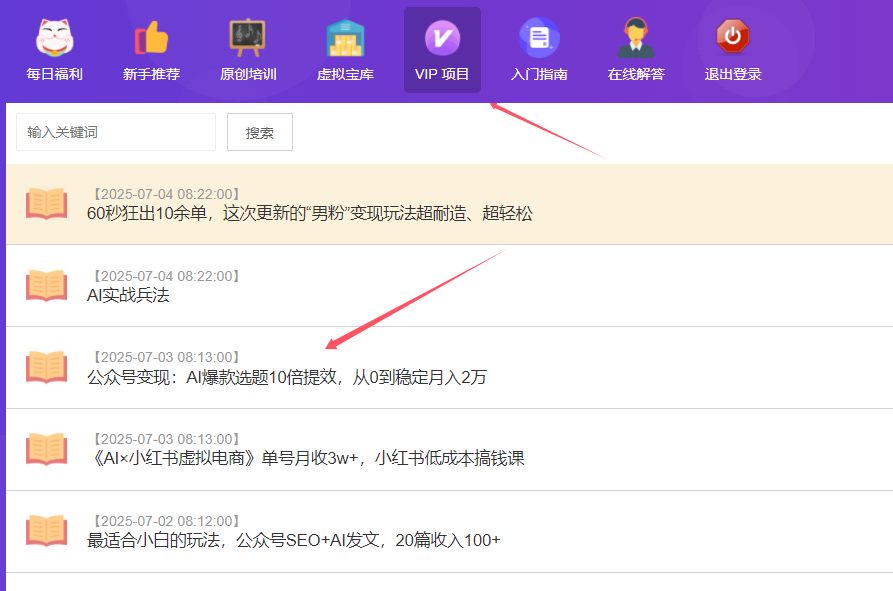893x591 pixels.
Task: Click book icon beside 最适合小白的玩法 article
Action: point(47,531)
